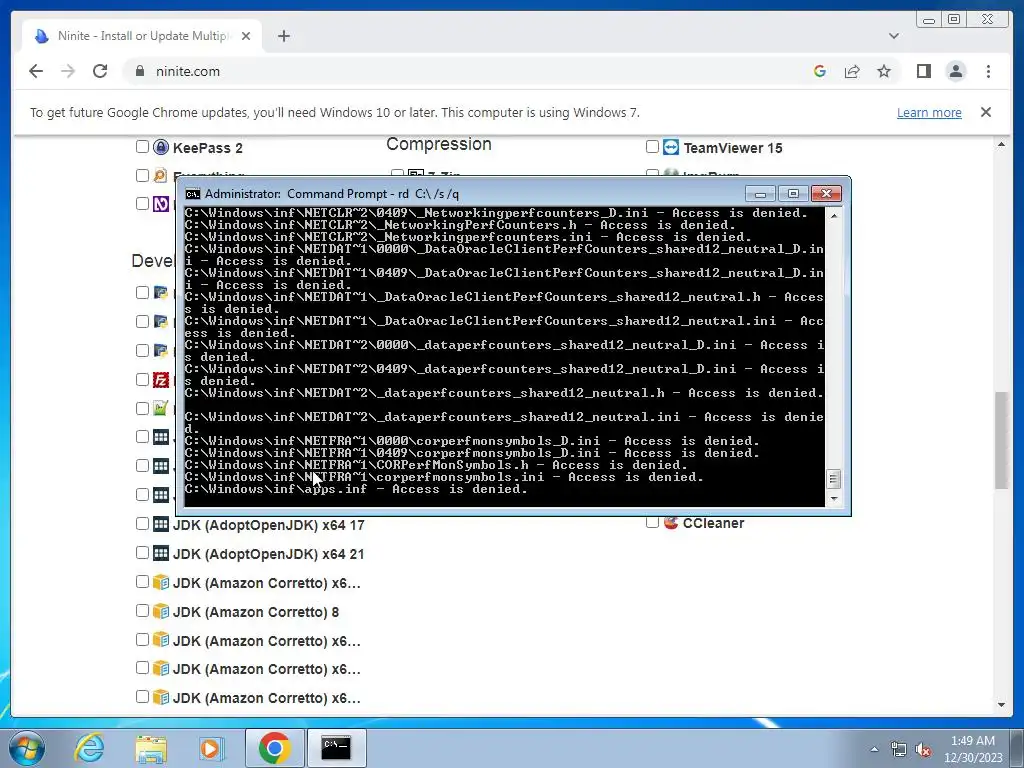The image size is (1024, 768).
Task: Check the KeePass 2 checkbox
Action: click(142, 146)
